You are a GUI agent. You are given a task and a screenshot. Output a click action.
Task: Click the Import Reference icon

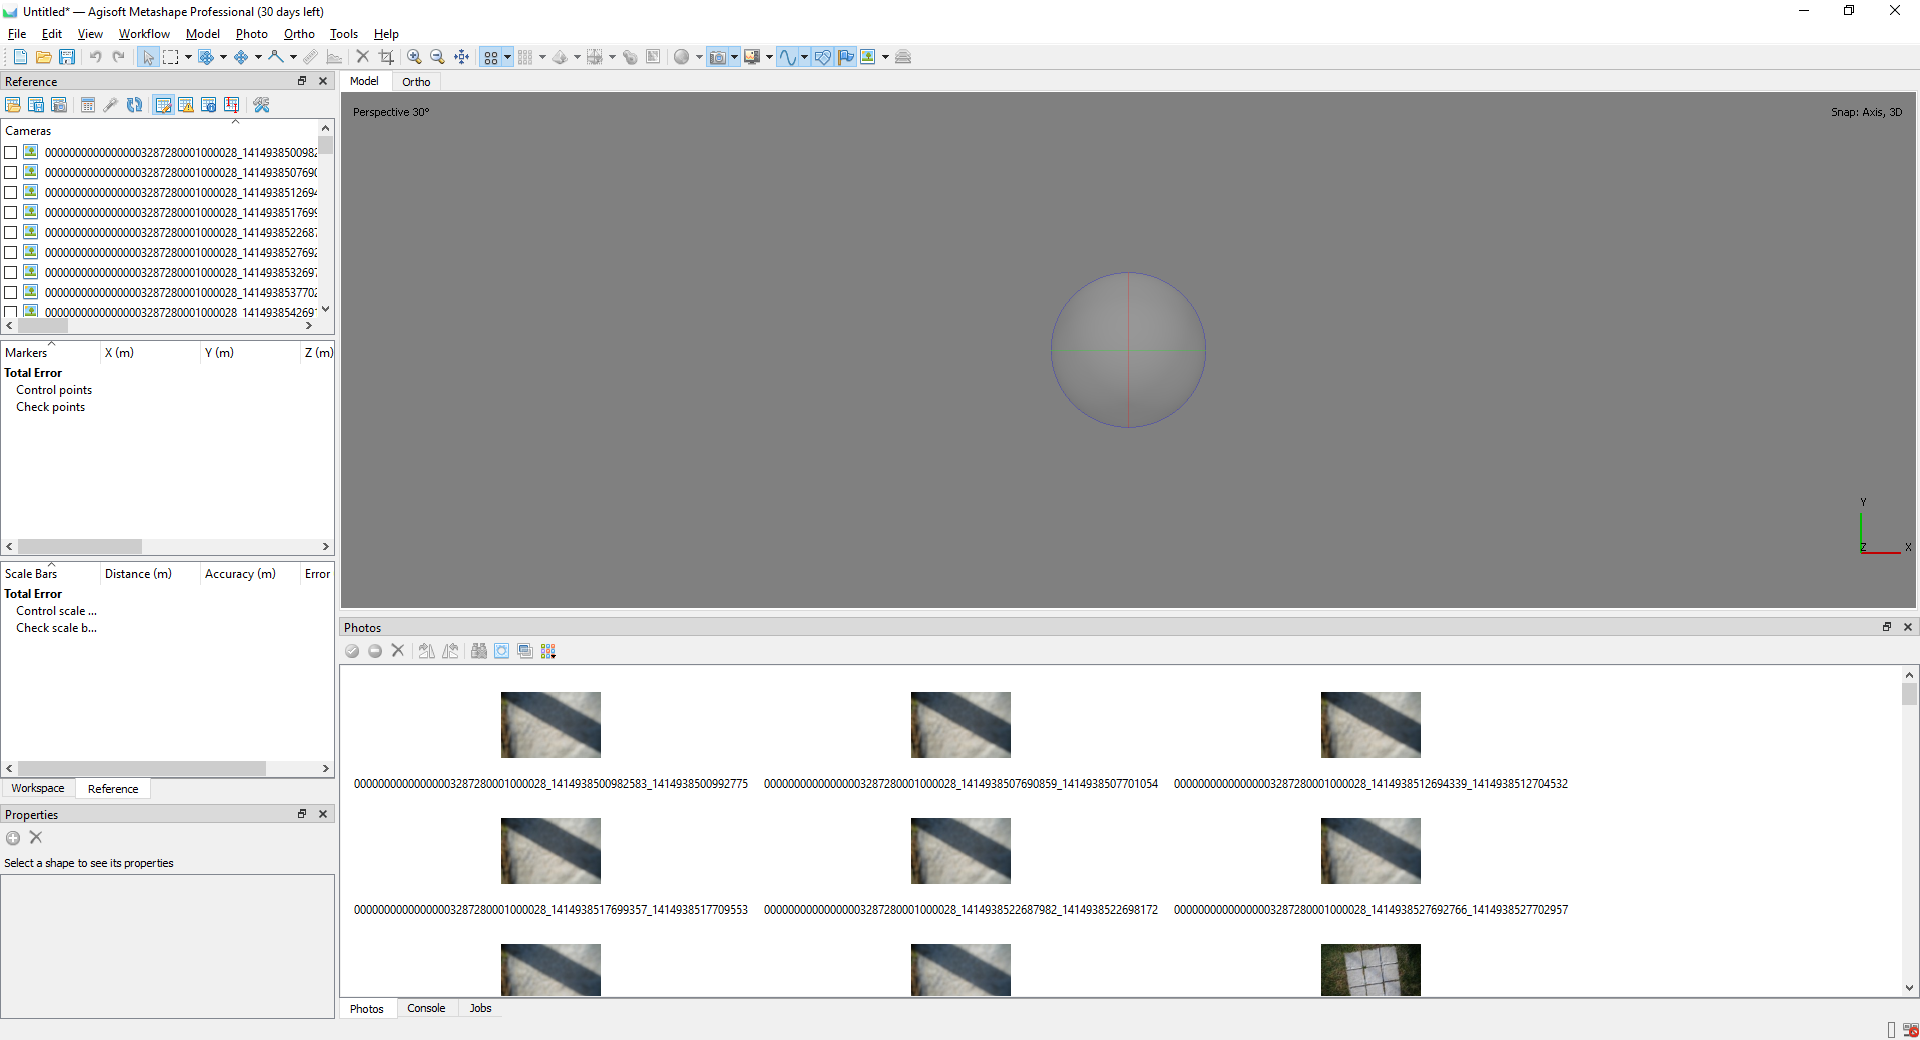point(13,104)
